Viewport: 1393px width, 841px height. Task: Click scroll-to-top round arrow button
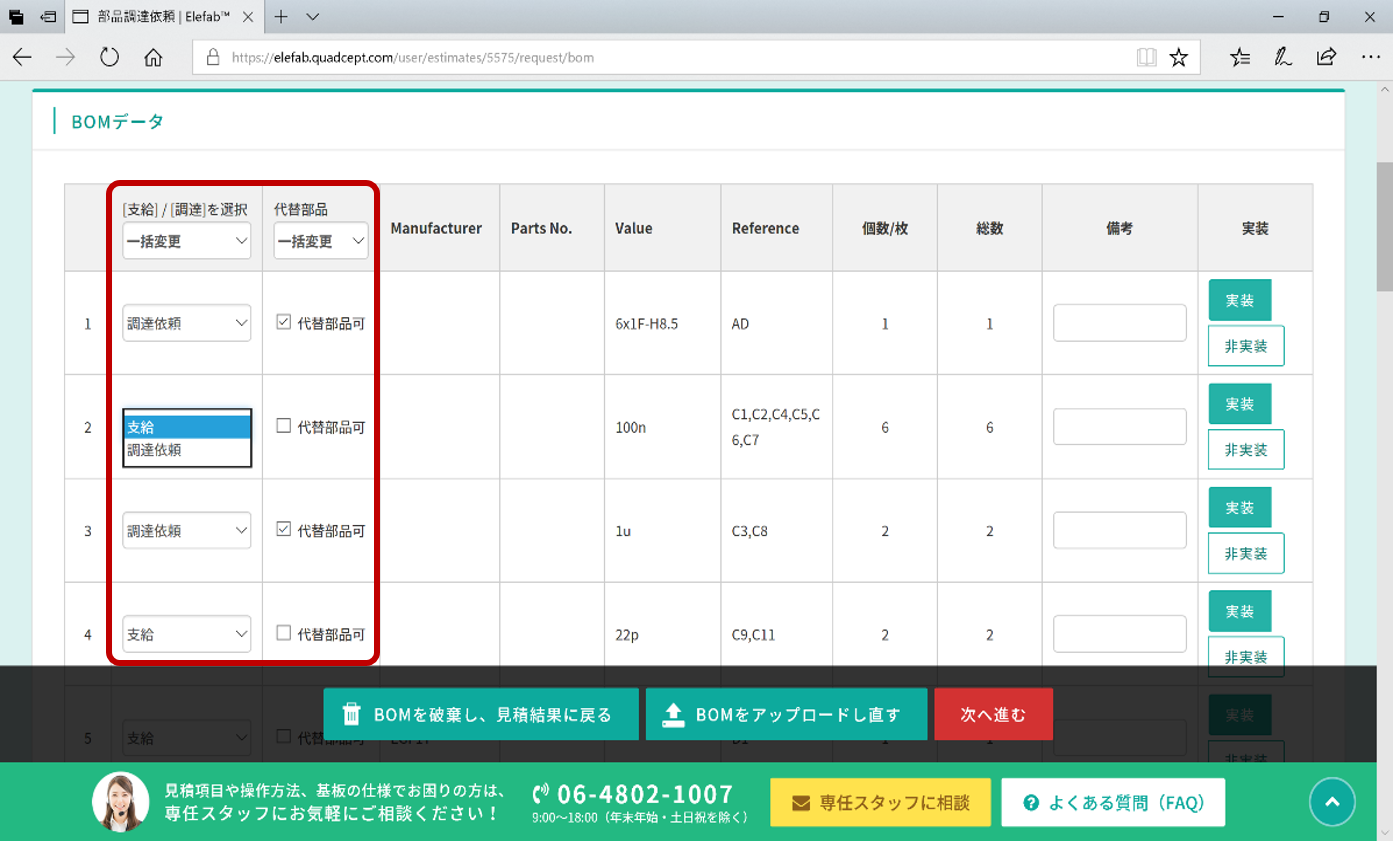click(1332, 802)
